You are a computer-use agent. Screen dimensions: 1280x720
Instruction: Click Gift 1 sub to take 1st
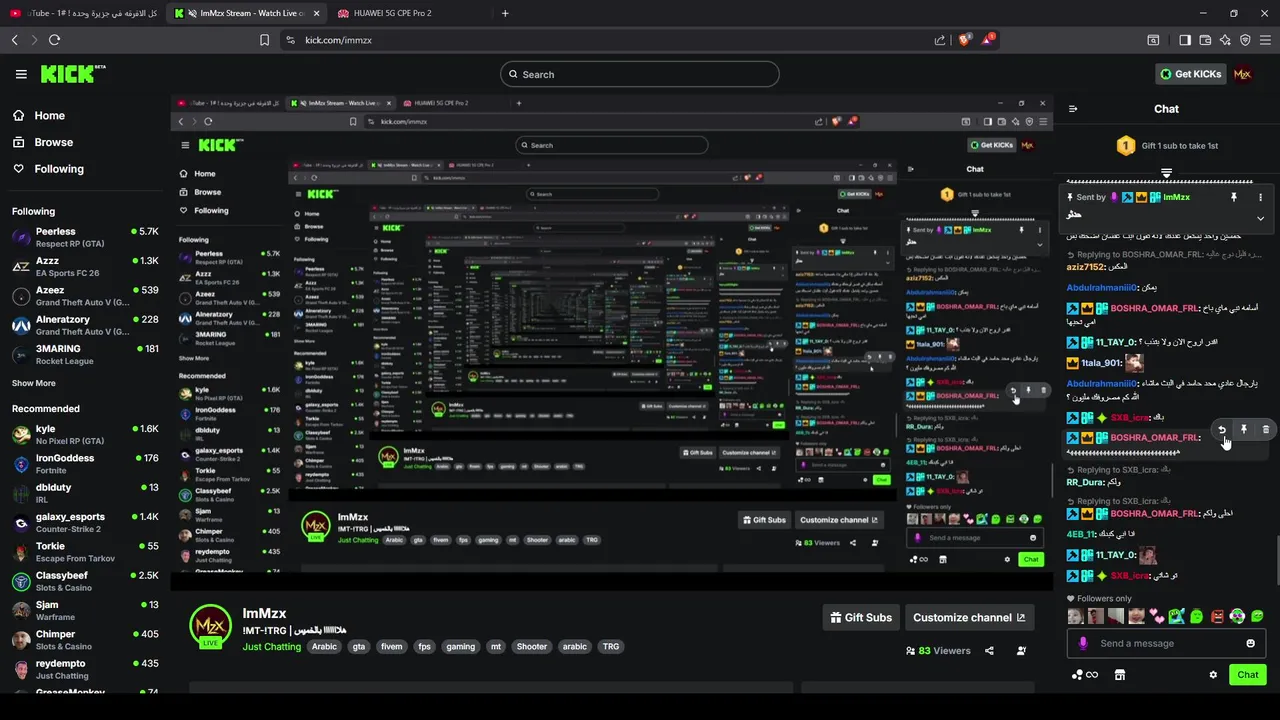point(1166,146)
